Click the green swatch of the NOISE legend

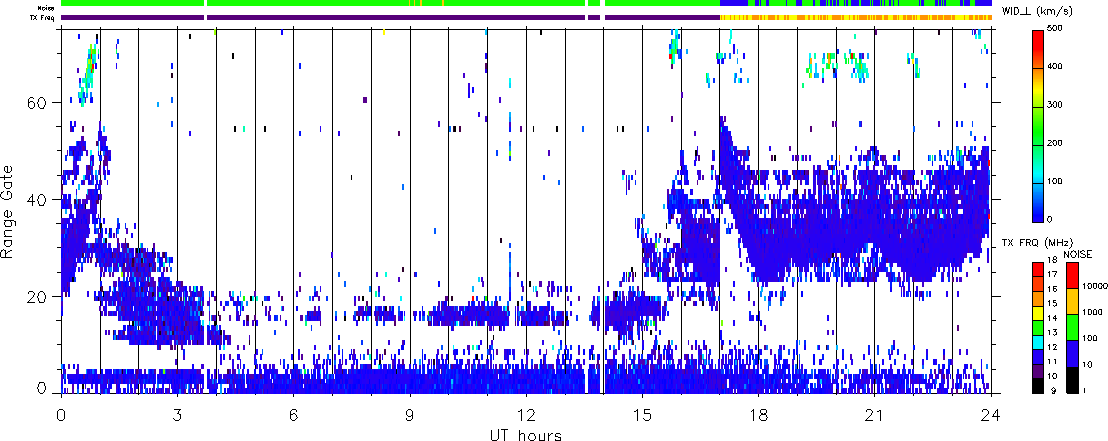(x=1072, y=327)
